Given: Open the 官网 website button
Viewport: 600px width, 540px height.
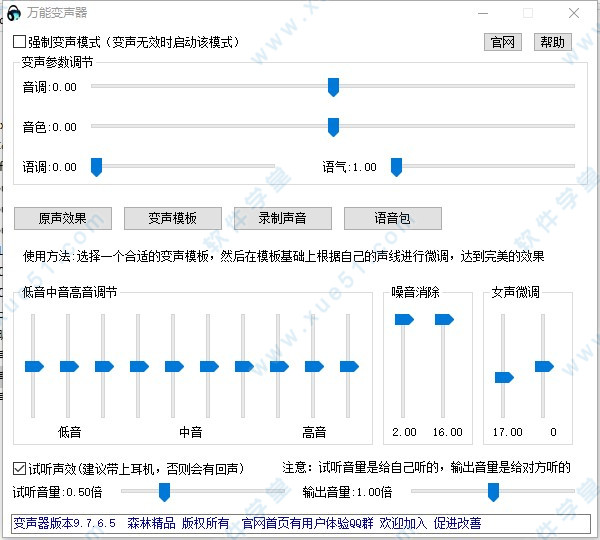Looking at the screenshot, I should pyautogui.click(x=502, y=42).
